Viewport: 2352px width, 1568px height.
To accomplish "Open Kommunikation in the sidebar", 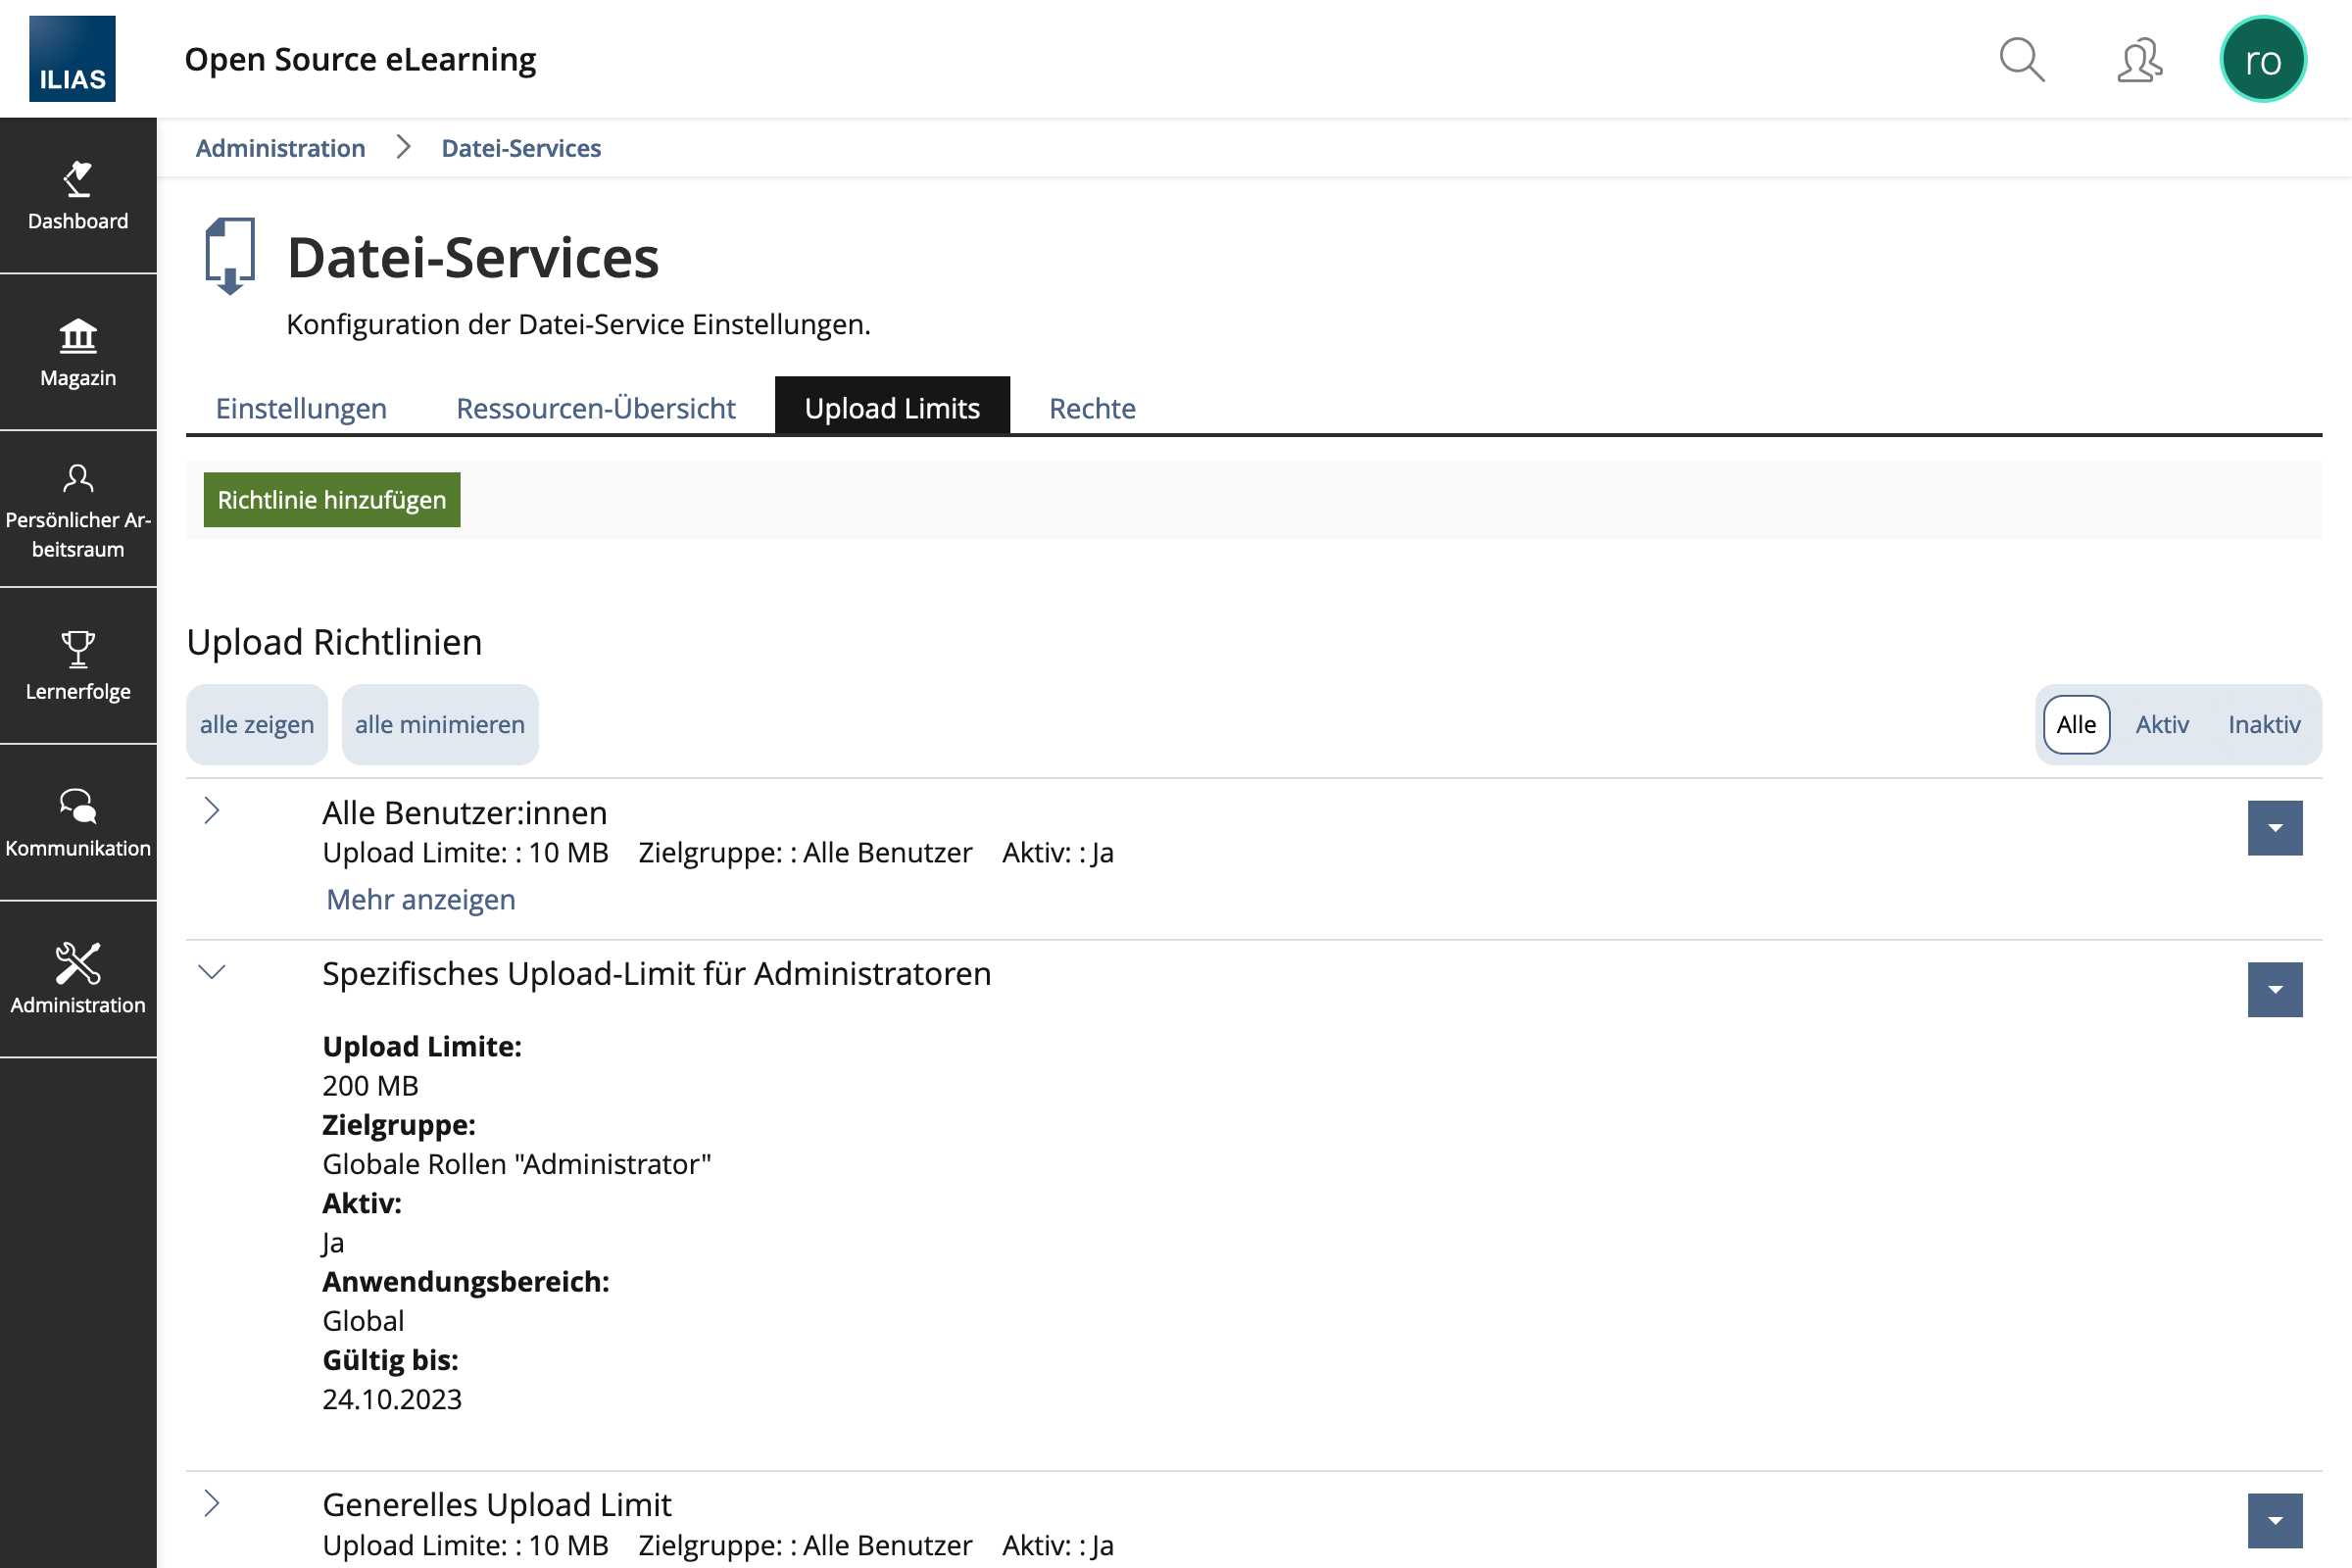I will coord(78,823).
